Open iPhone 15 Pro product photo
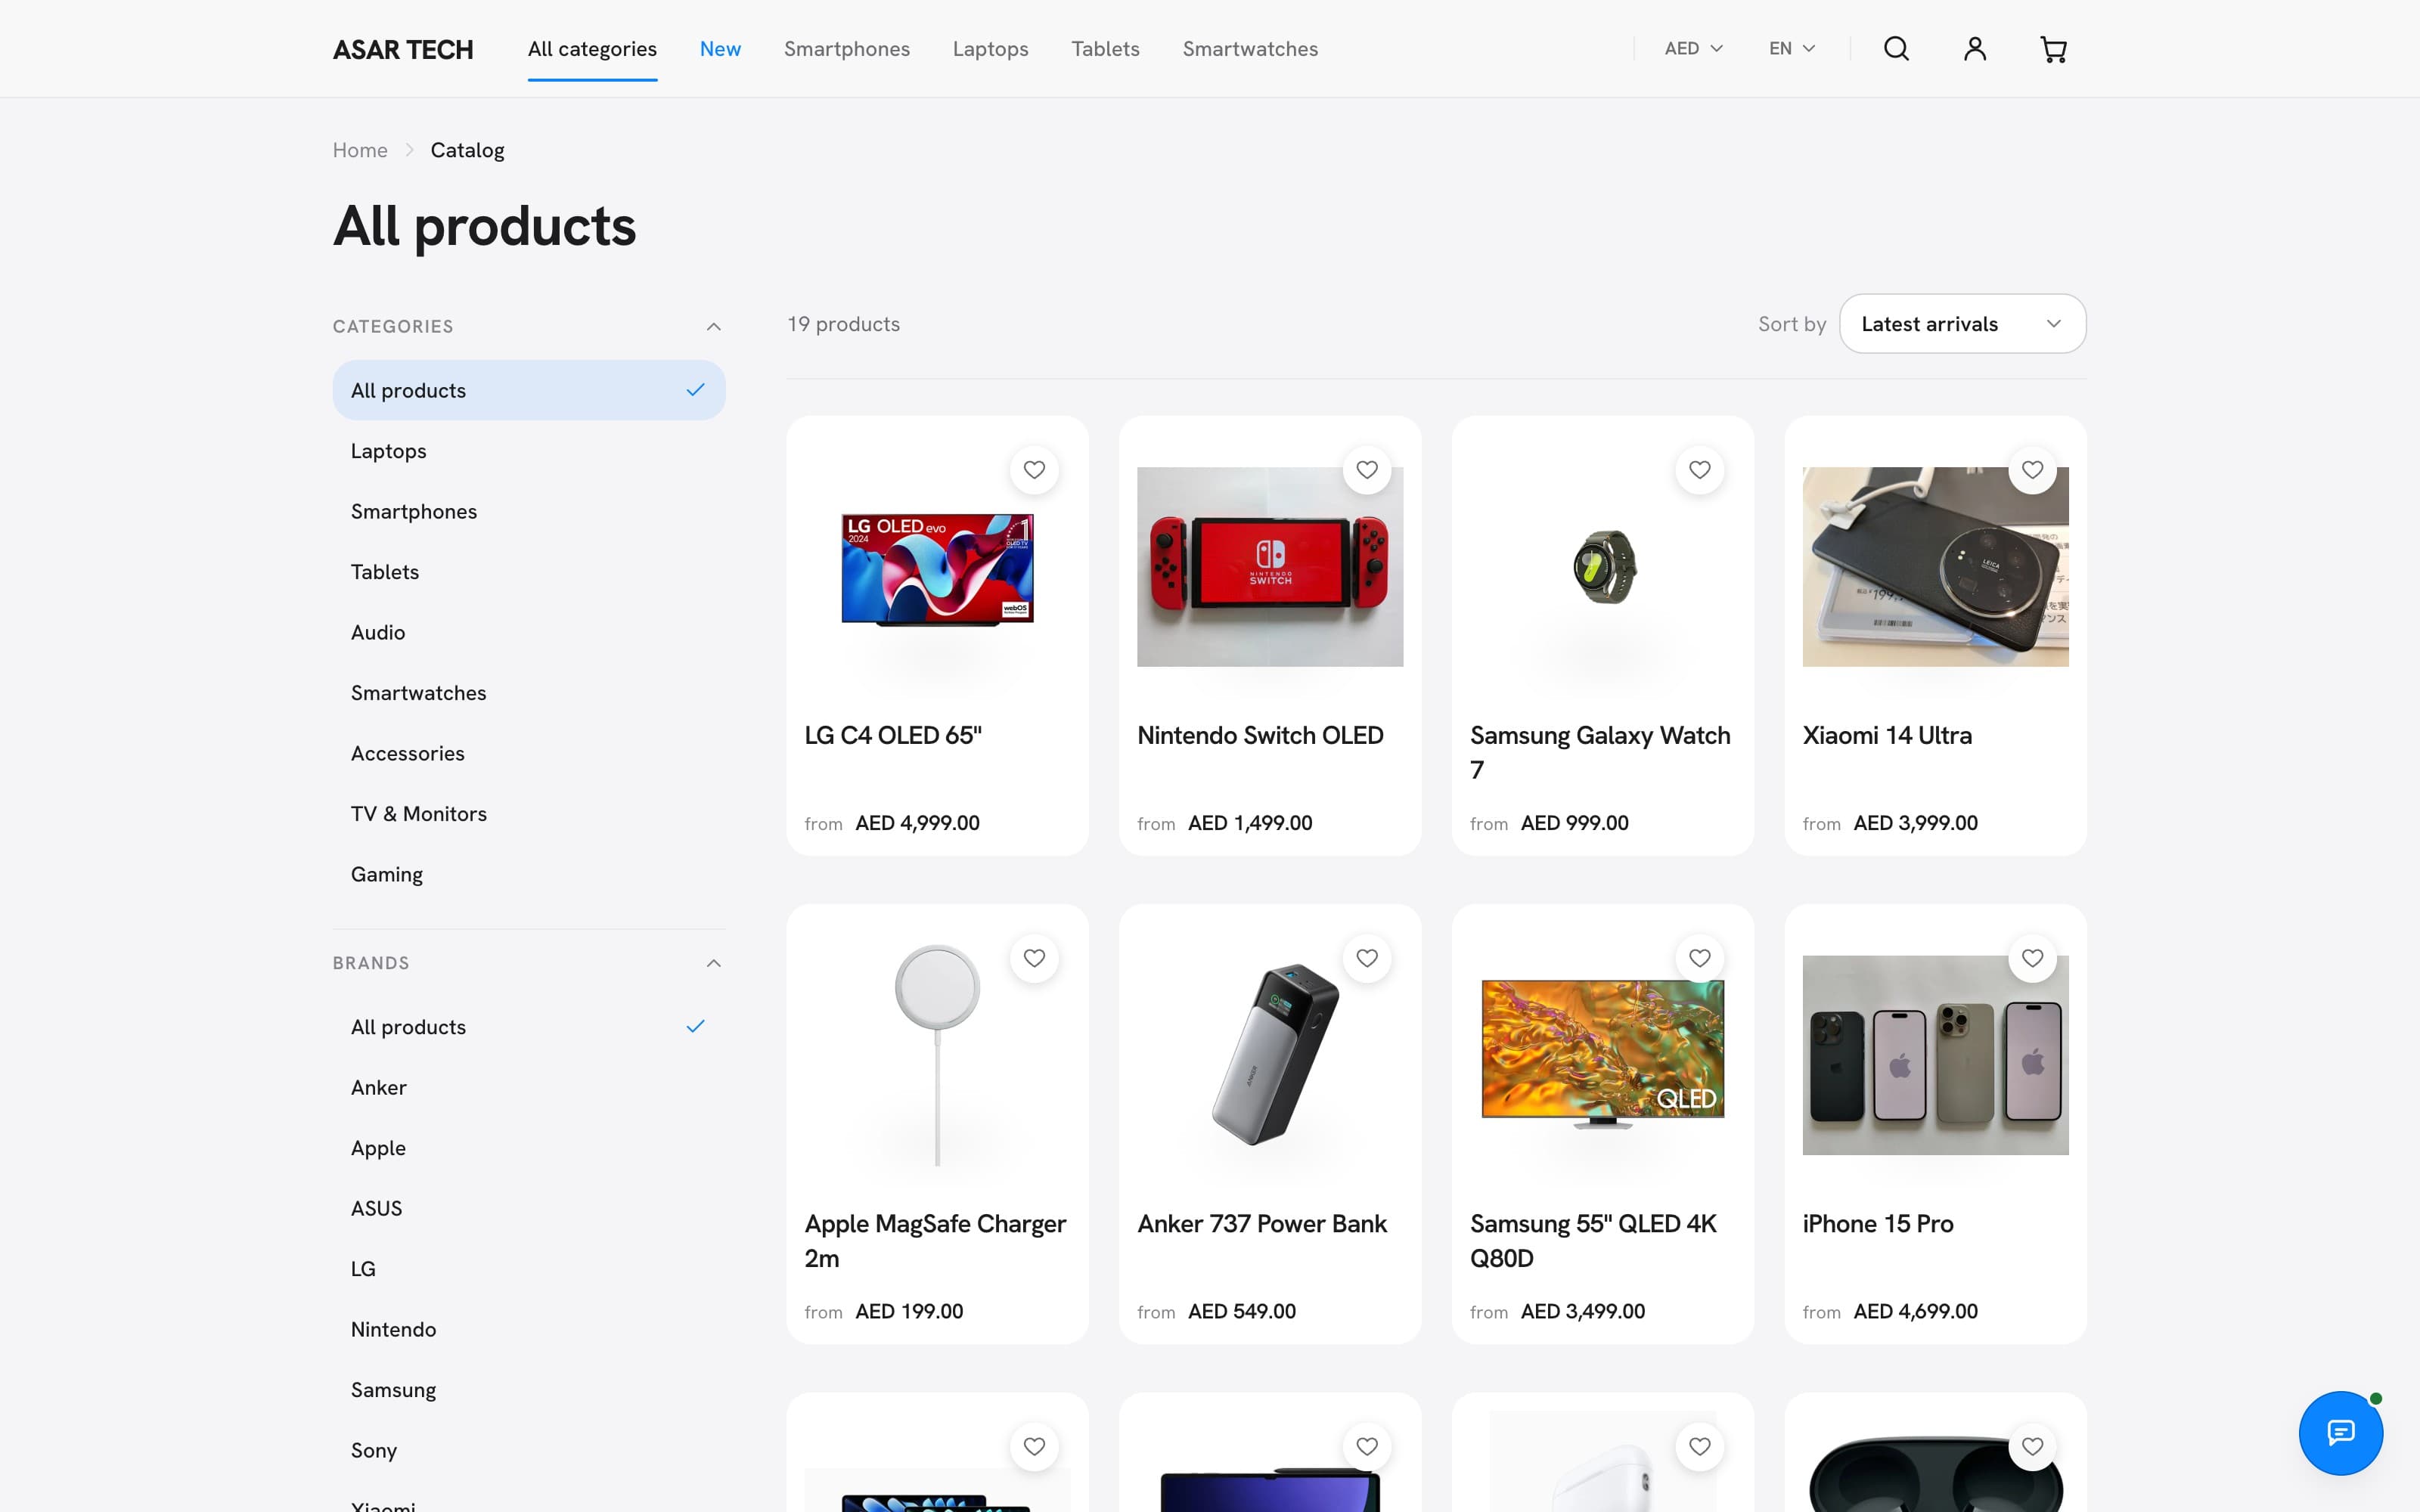The image size is (2420, 1512). (1935, 1055)
